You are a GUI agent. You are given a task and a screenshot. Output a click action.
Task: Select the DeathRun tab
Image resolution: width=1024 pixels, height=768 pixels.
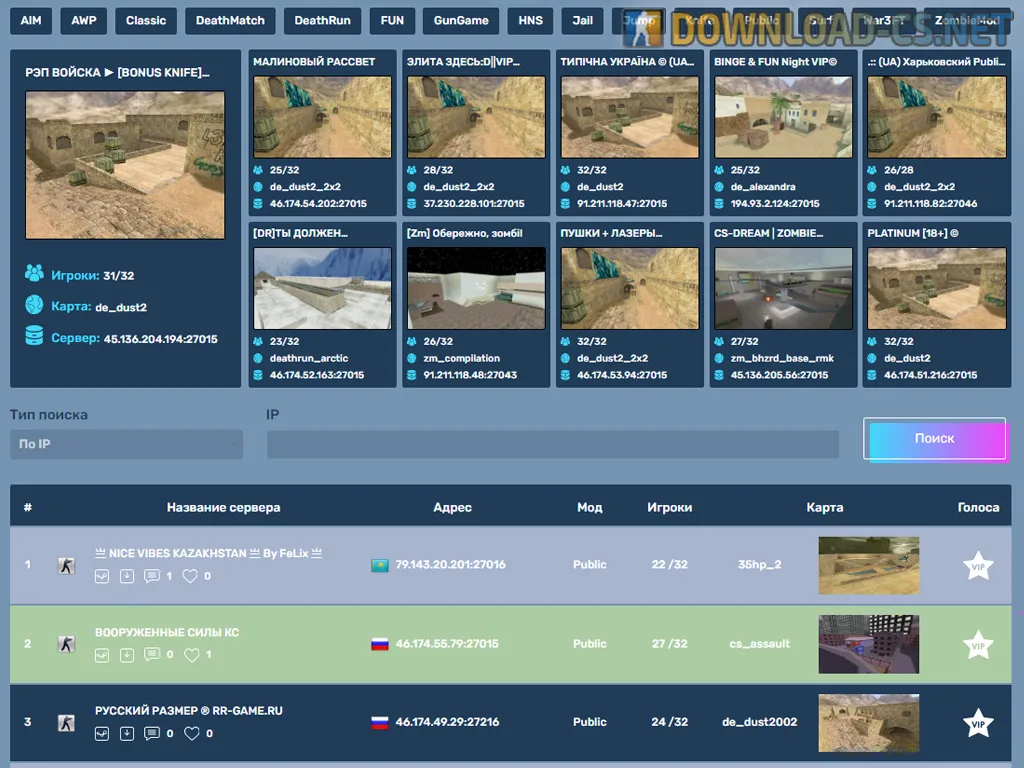pyautogui.click(x=322, y=21)
